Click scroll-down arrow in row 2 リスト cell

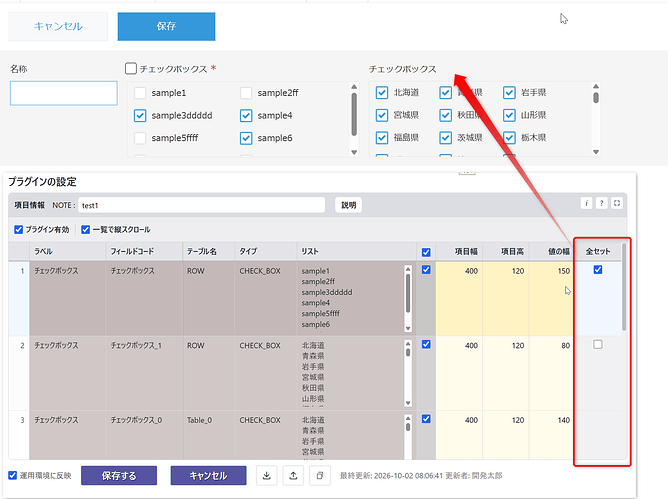point(408,403)
